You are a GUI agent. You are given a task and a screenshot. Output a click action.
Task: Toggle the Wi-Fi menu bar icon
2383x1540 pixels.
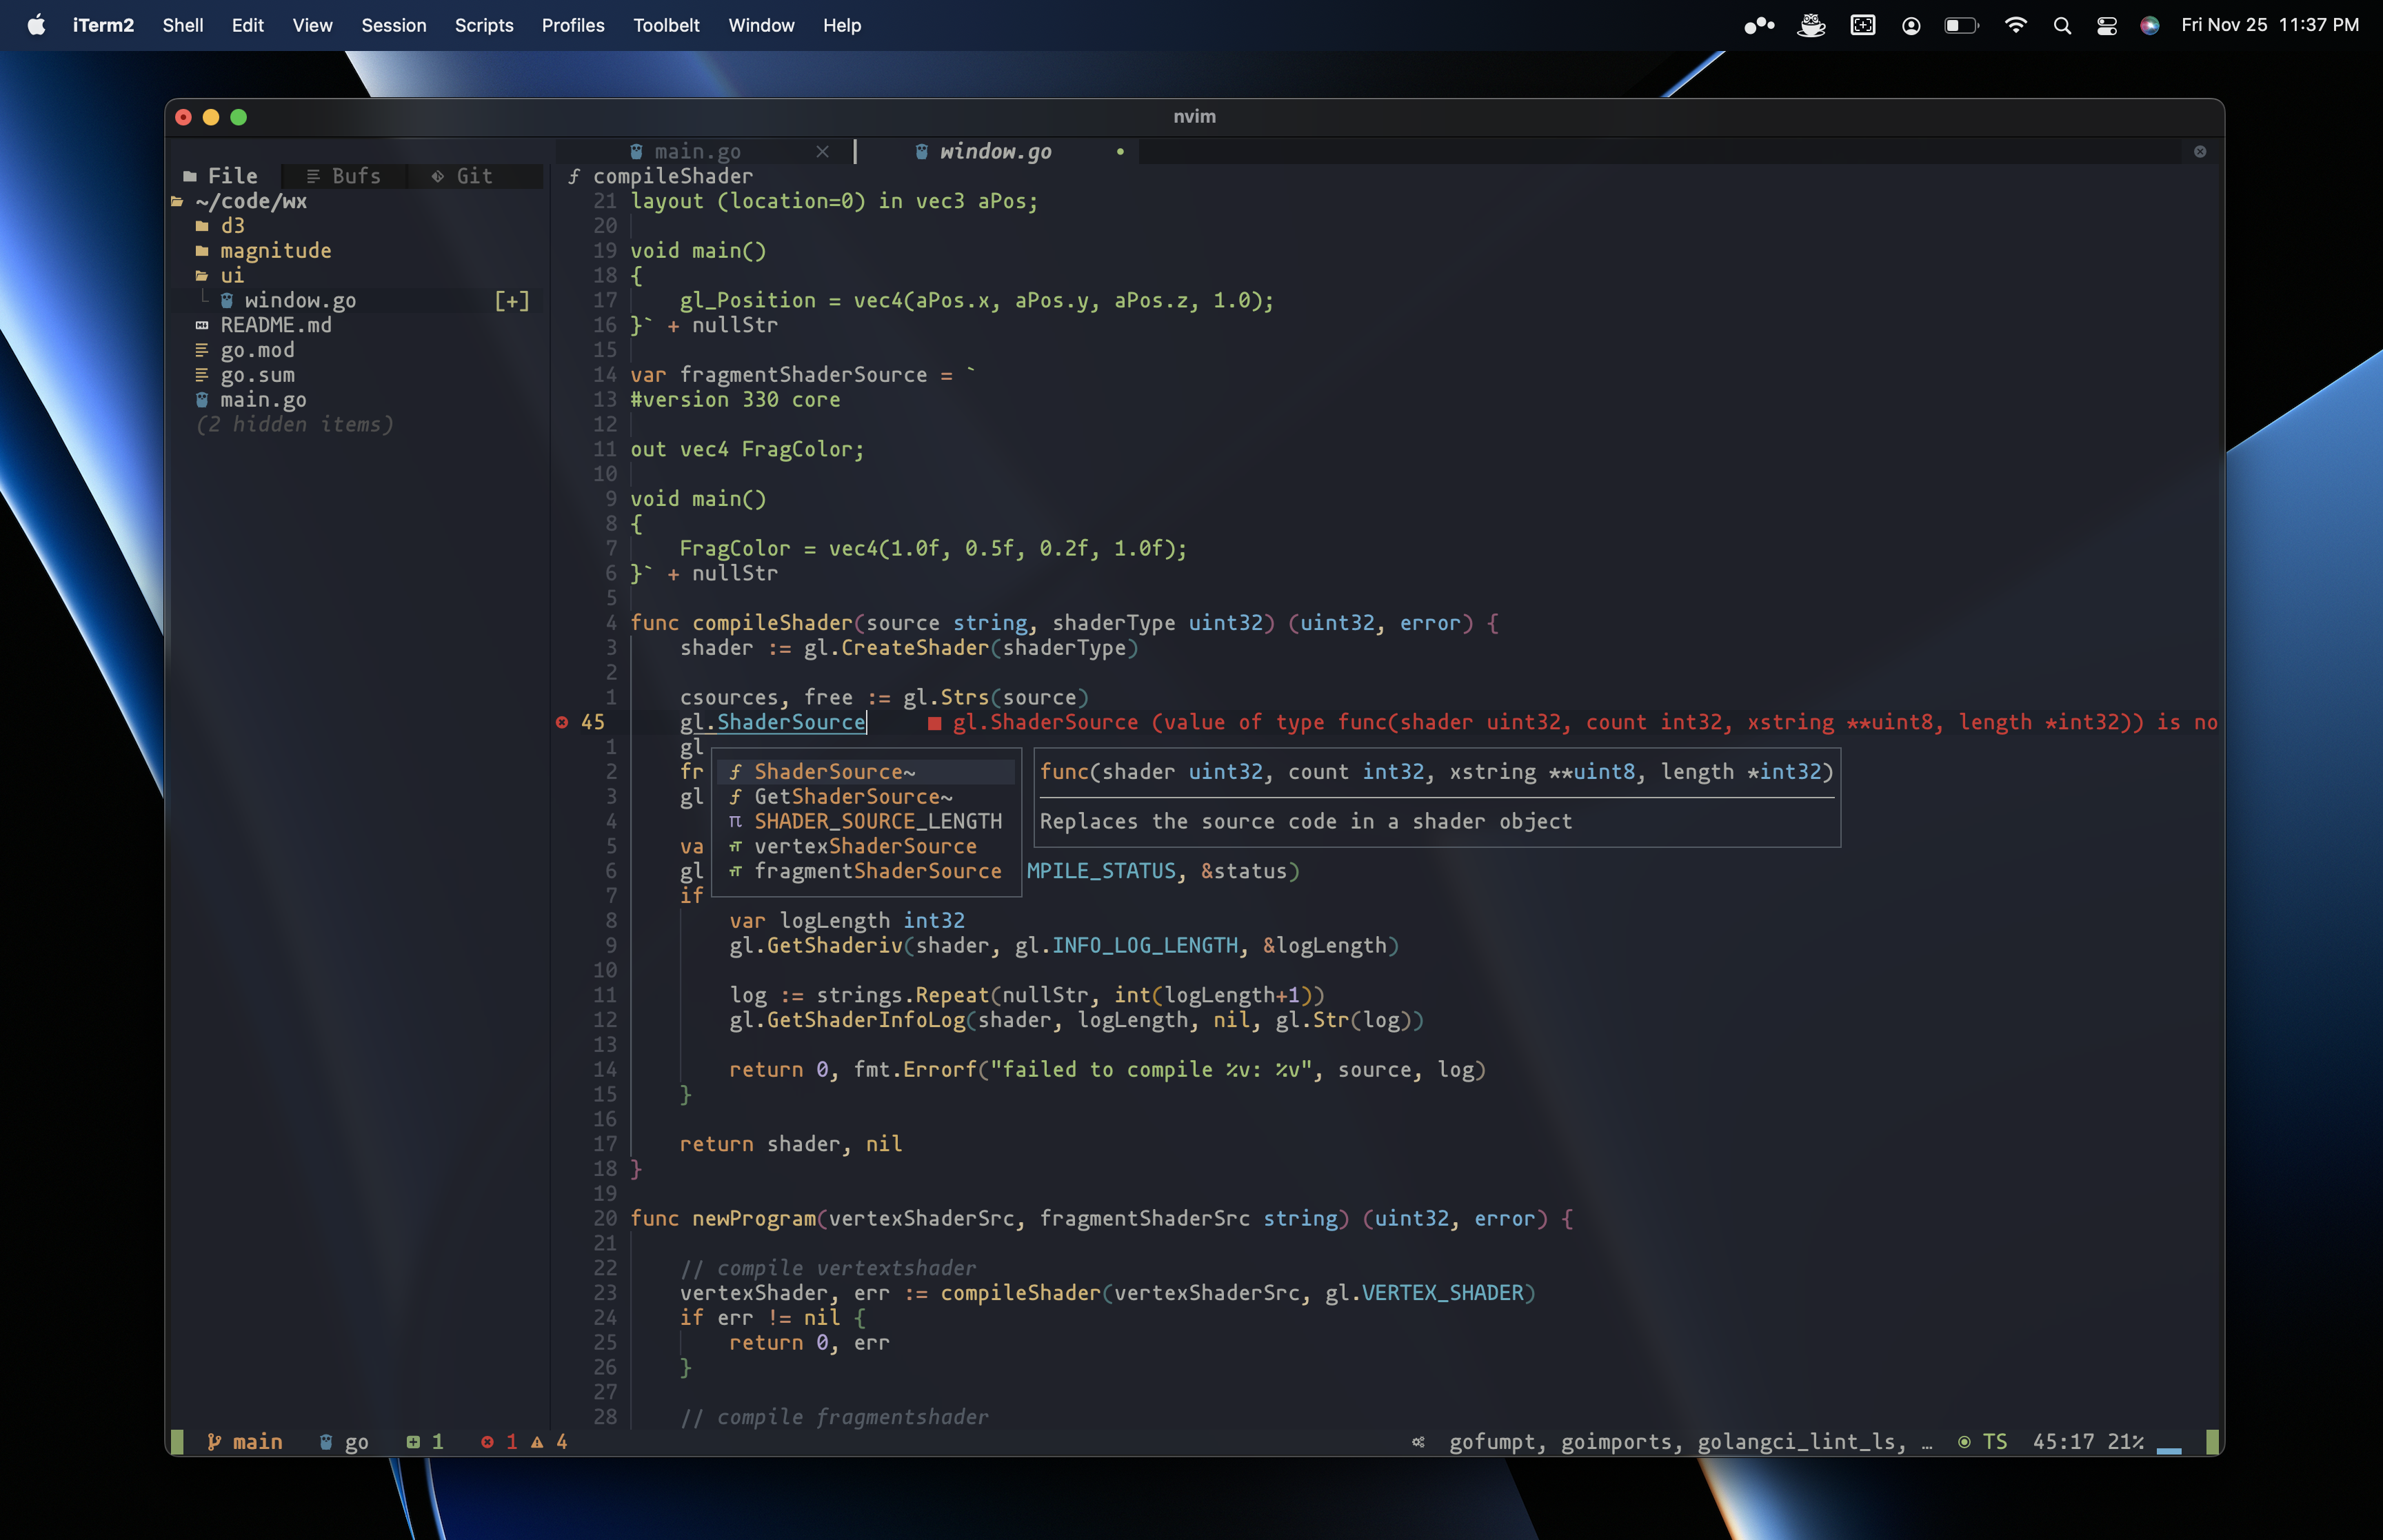pos(2015,26)
